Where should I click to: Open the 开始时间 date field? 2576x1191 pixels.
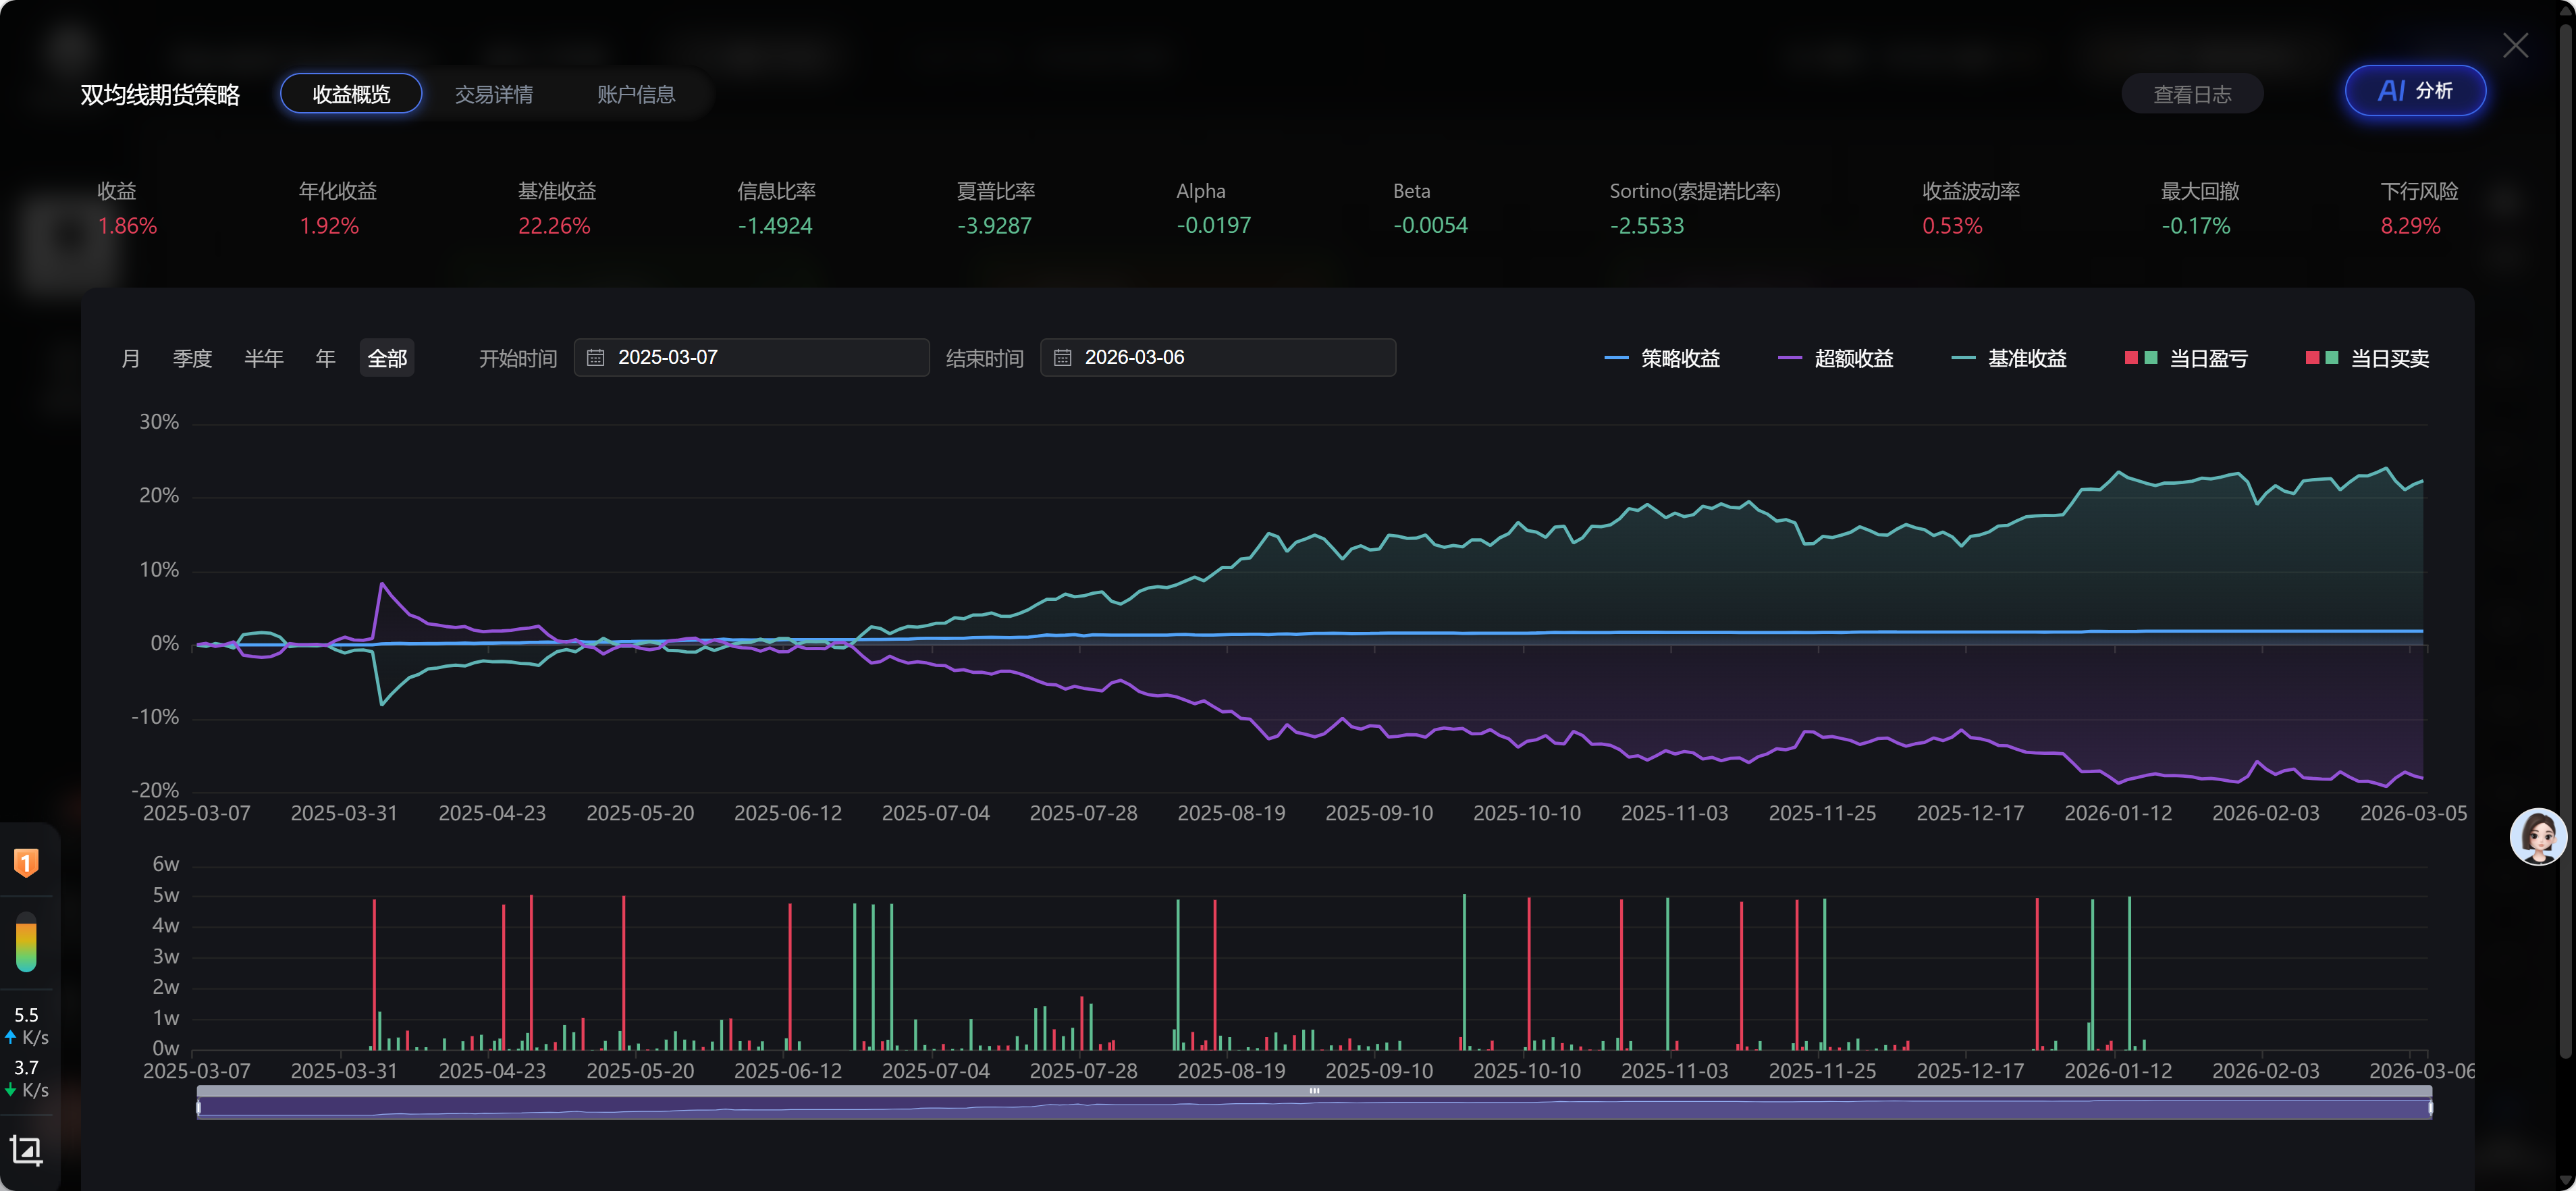point(752,357)
